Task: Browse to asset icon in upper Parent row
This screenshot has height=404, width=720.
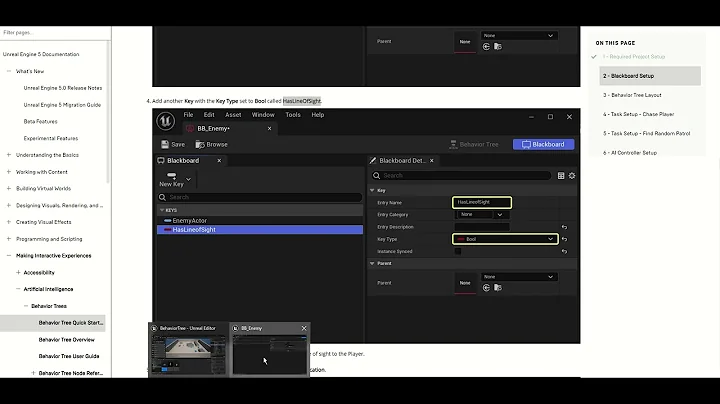Action: coord(498,46)
